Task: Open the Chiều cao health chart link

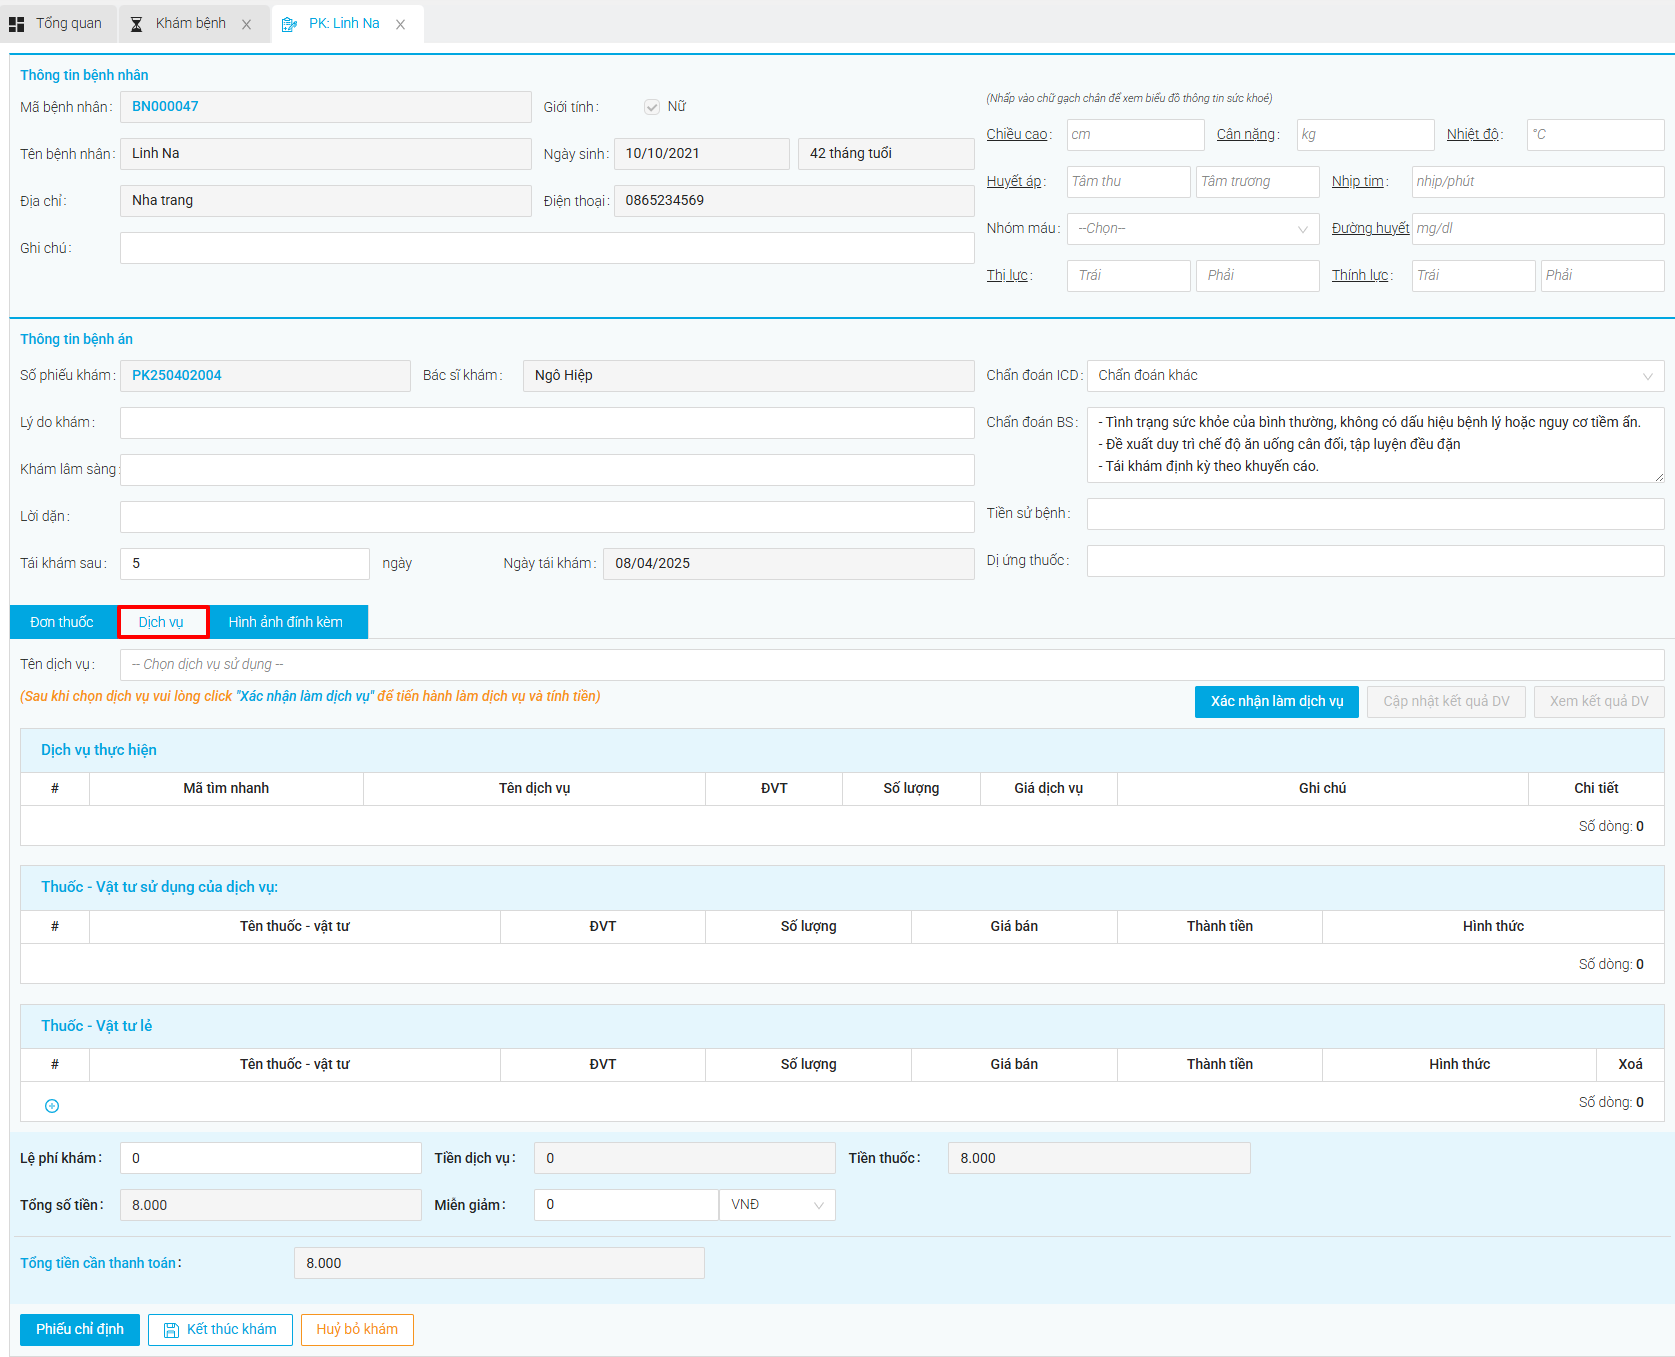Action: click(1017, 135)
